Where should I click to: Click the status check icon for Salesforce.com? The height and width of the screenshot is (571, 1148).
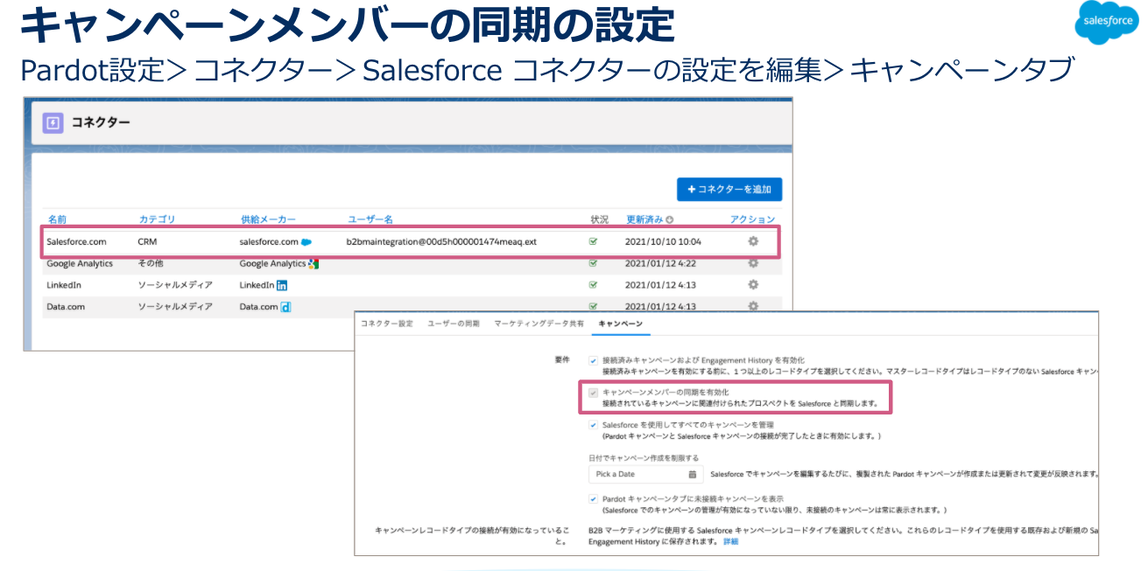point(594,242)
